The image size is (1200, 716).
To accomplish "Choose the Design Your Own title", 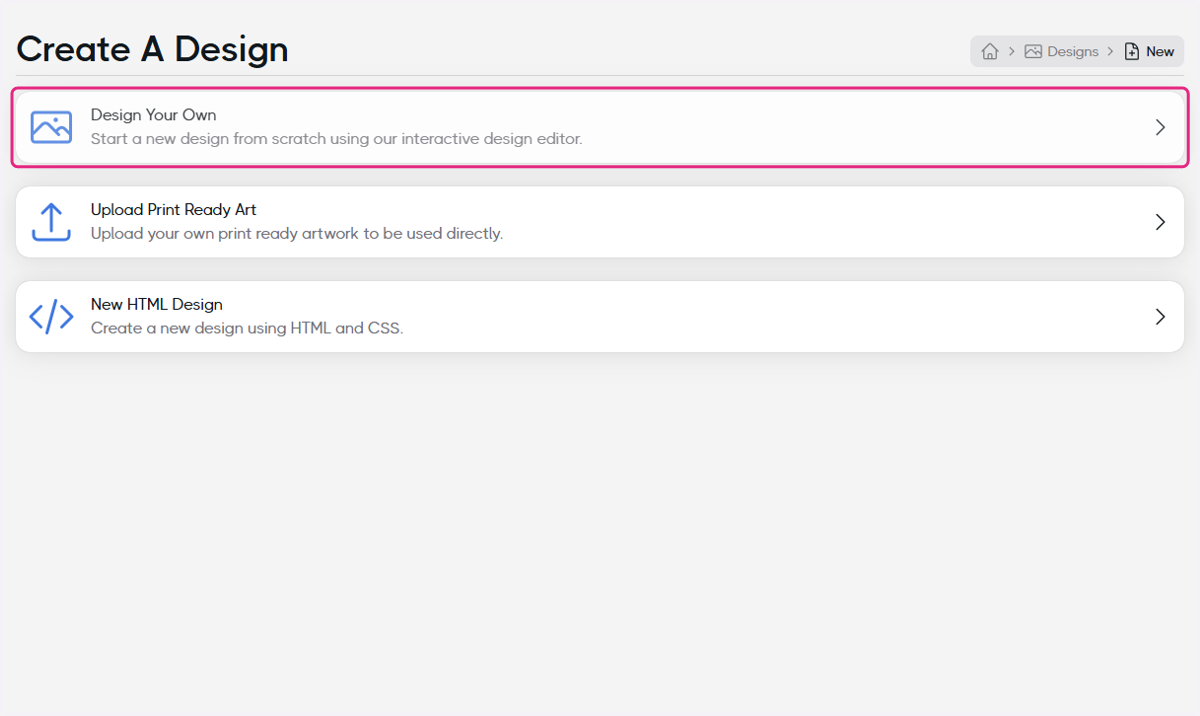I will click(x=153, y=115).
